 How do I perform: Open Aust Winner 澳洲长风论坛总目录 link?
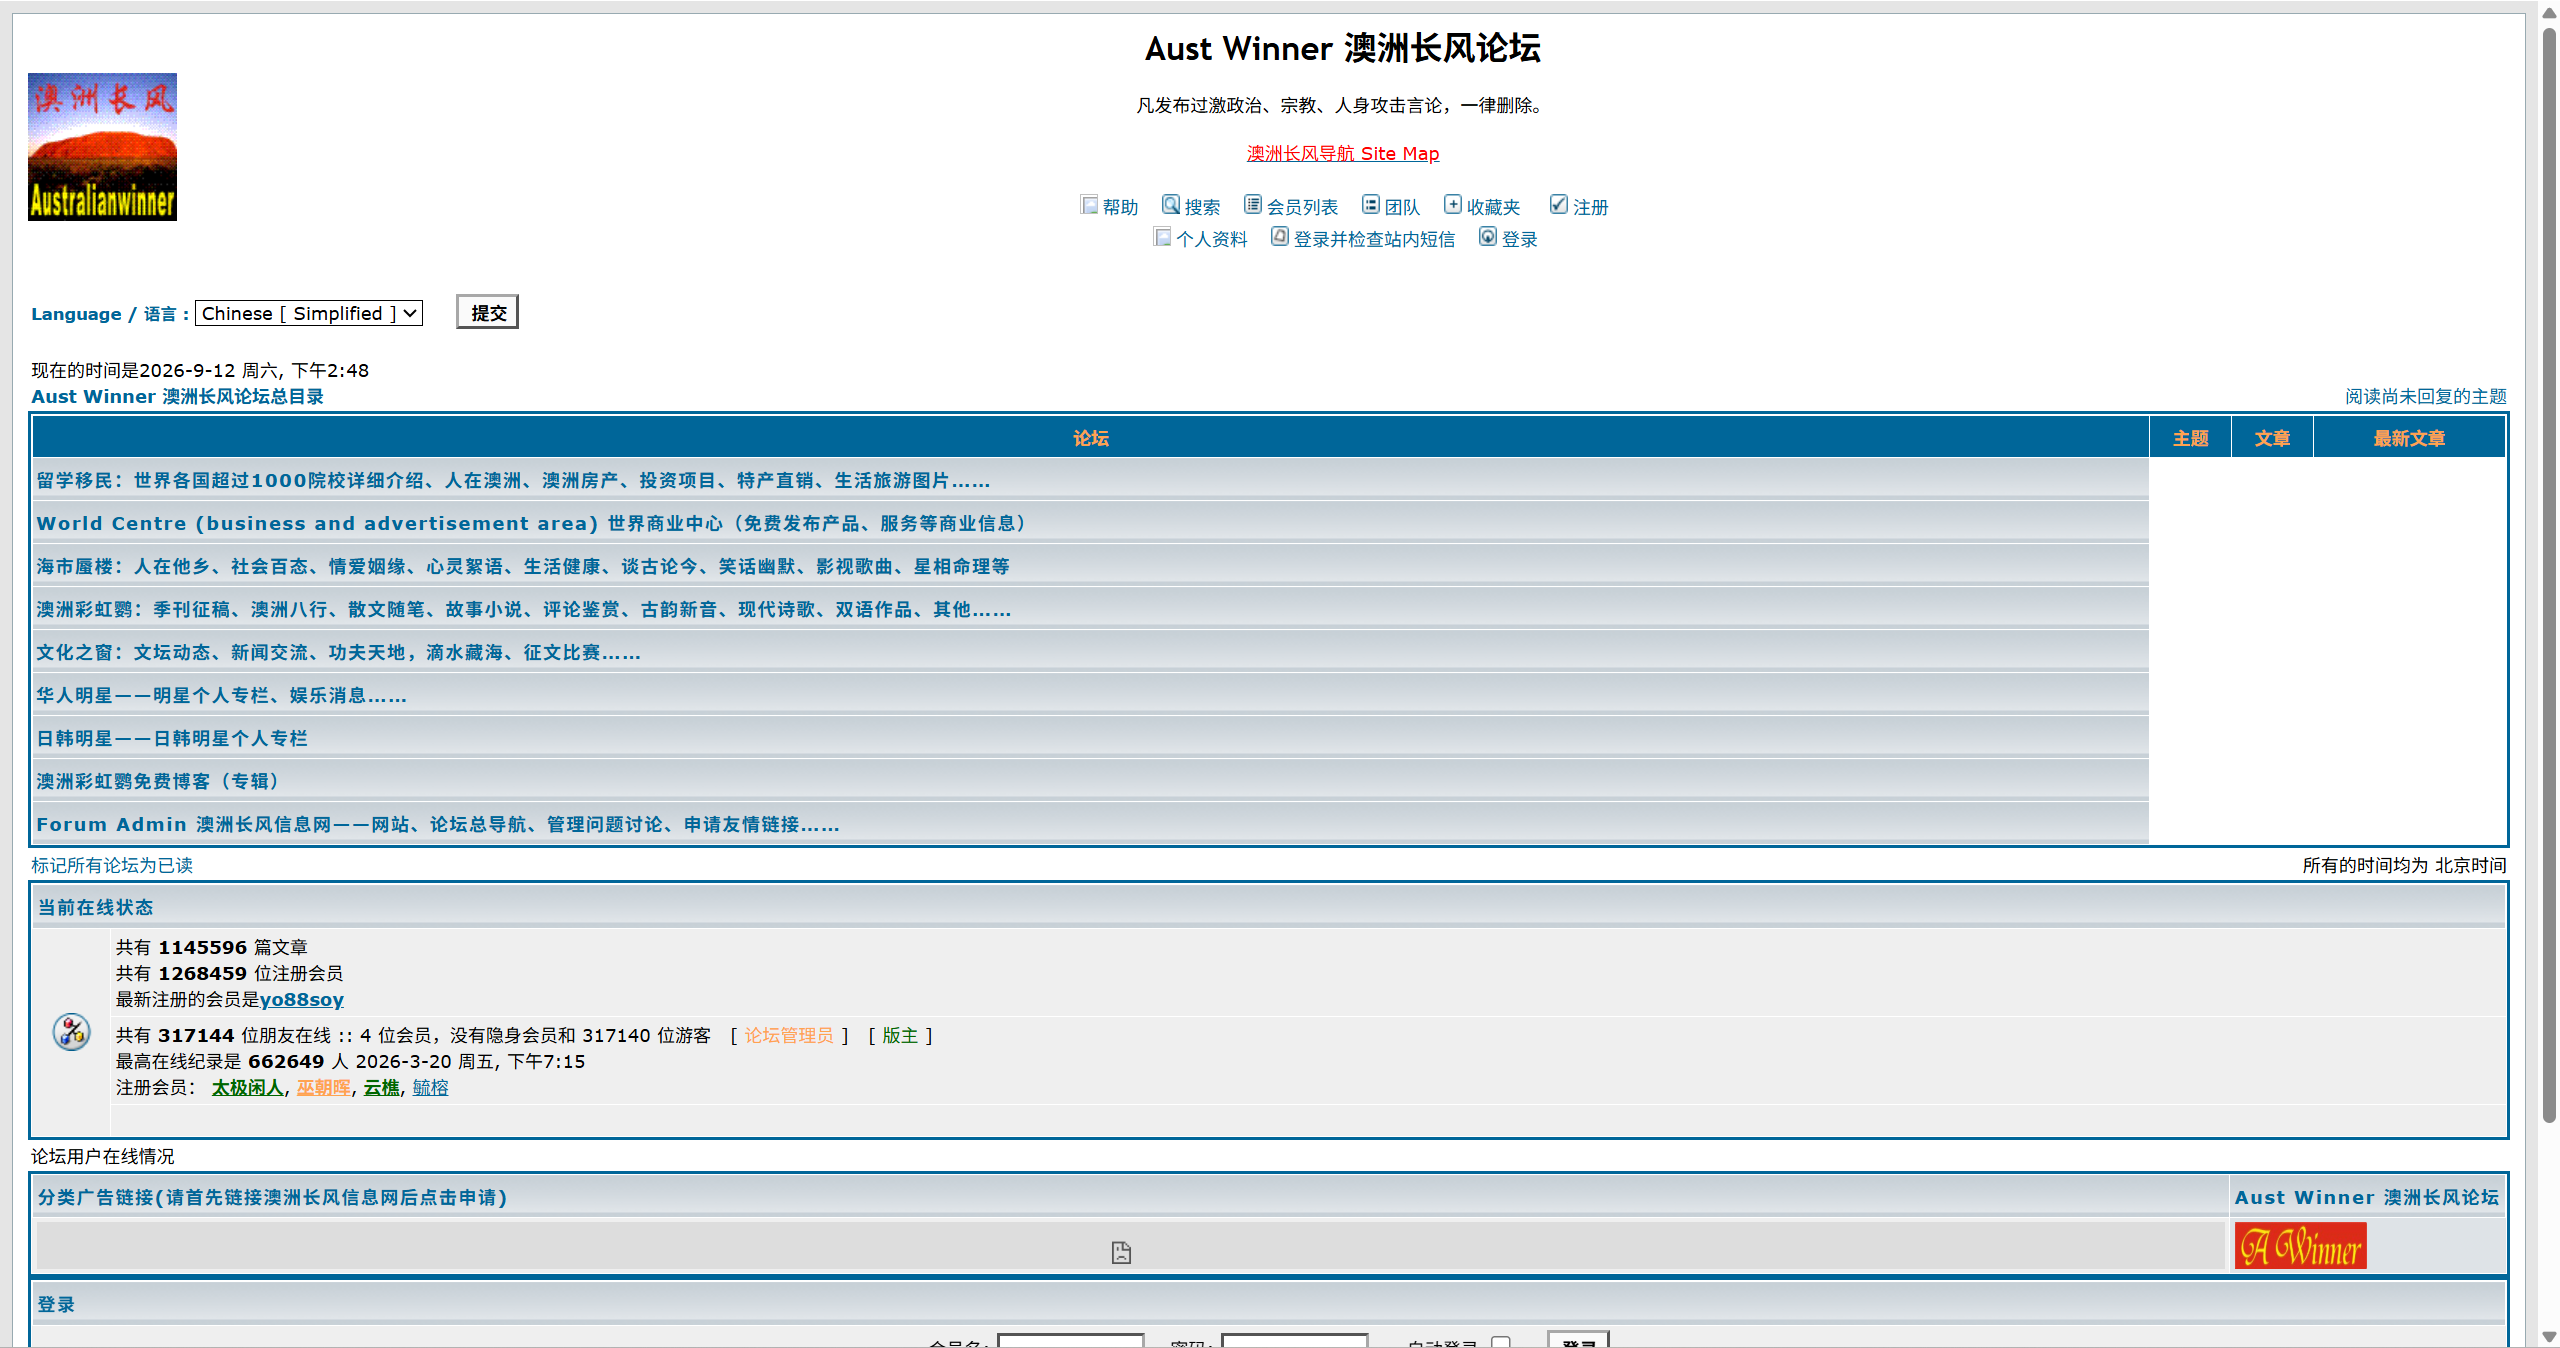[177, 397]
